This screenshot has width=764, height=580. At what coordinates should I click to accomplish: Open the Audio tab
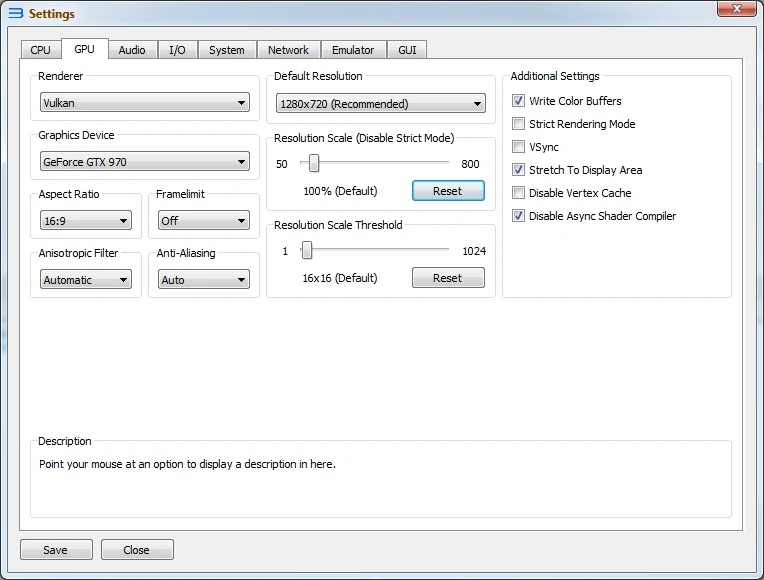(132, 50)
